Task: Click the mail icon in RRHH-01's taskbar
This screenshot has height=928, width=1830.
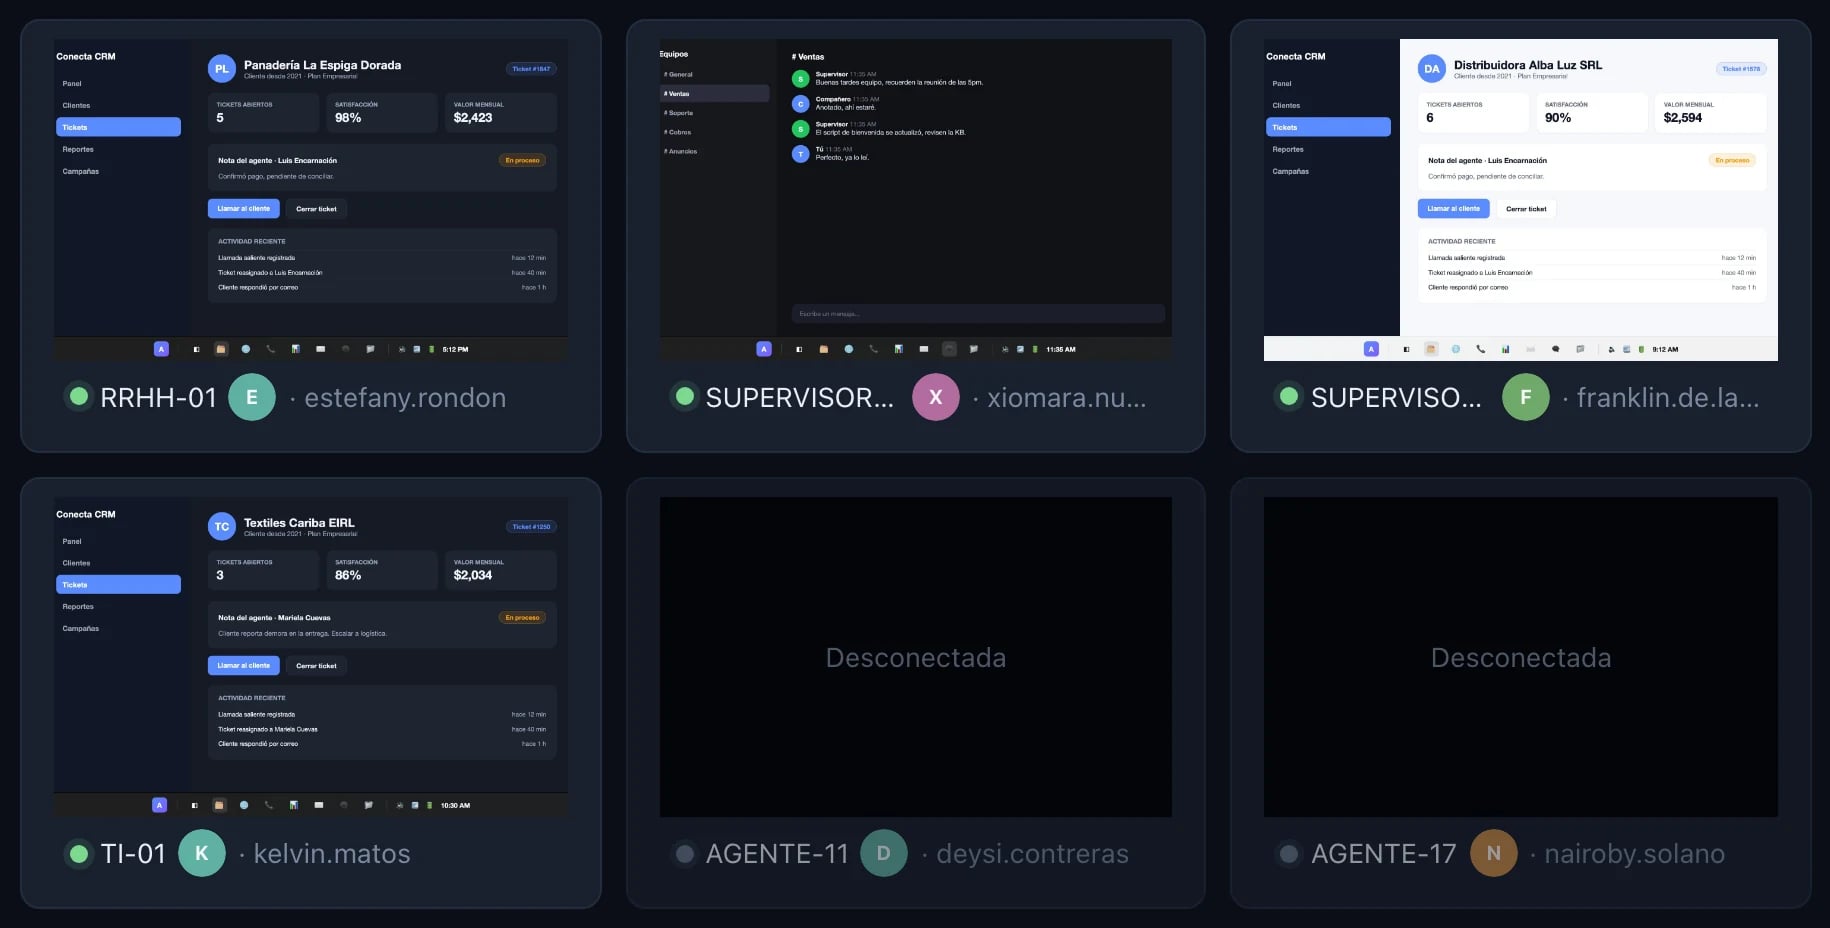Action: tap(321, 349)
